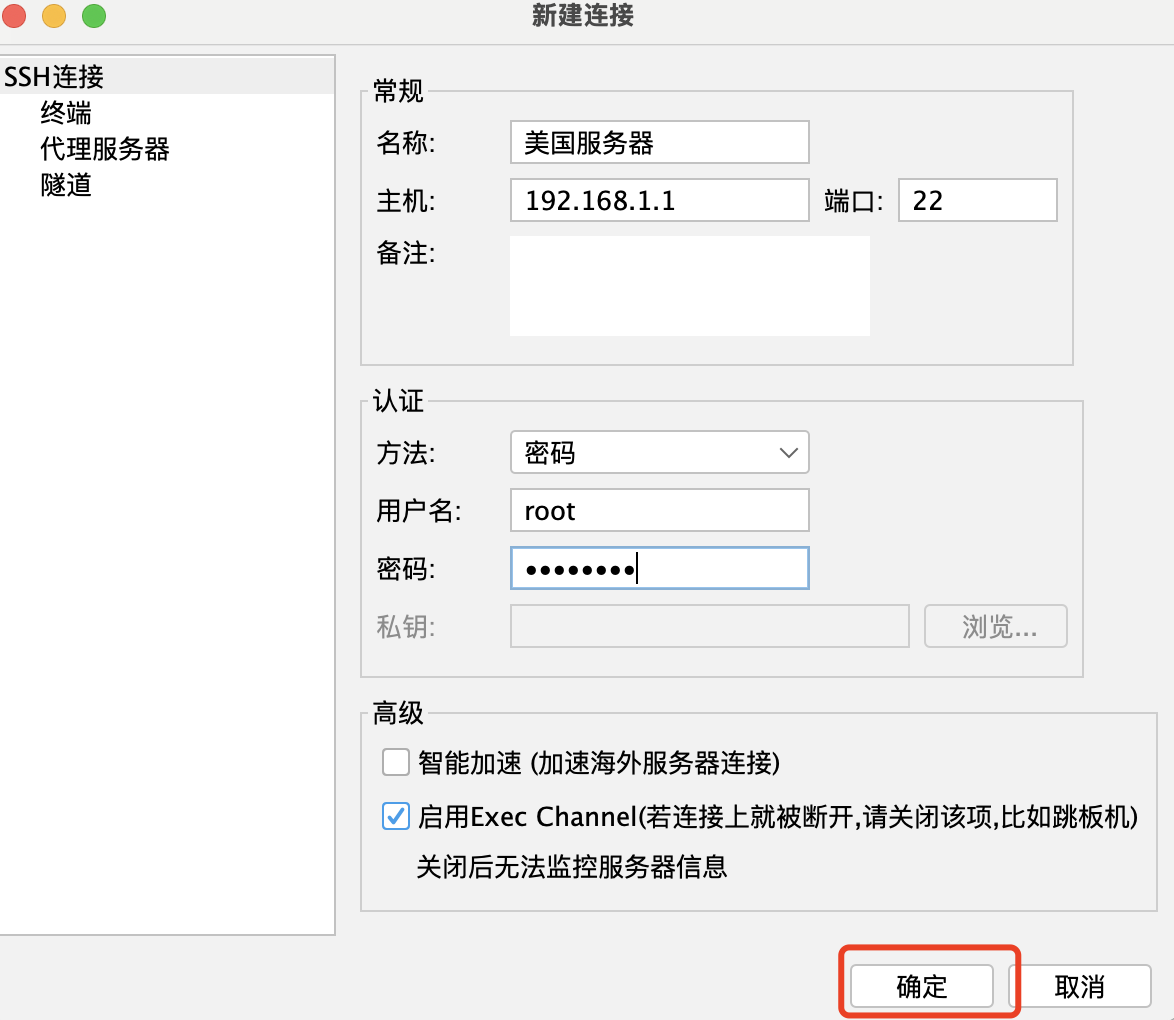Click inside the 备注 text area
The width and height of the screenshot is (1174, 1020).
pyautogui.click(x=689, y=286)
